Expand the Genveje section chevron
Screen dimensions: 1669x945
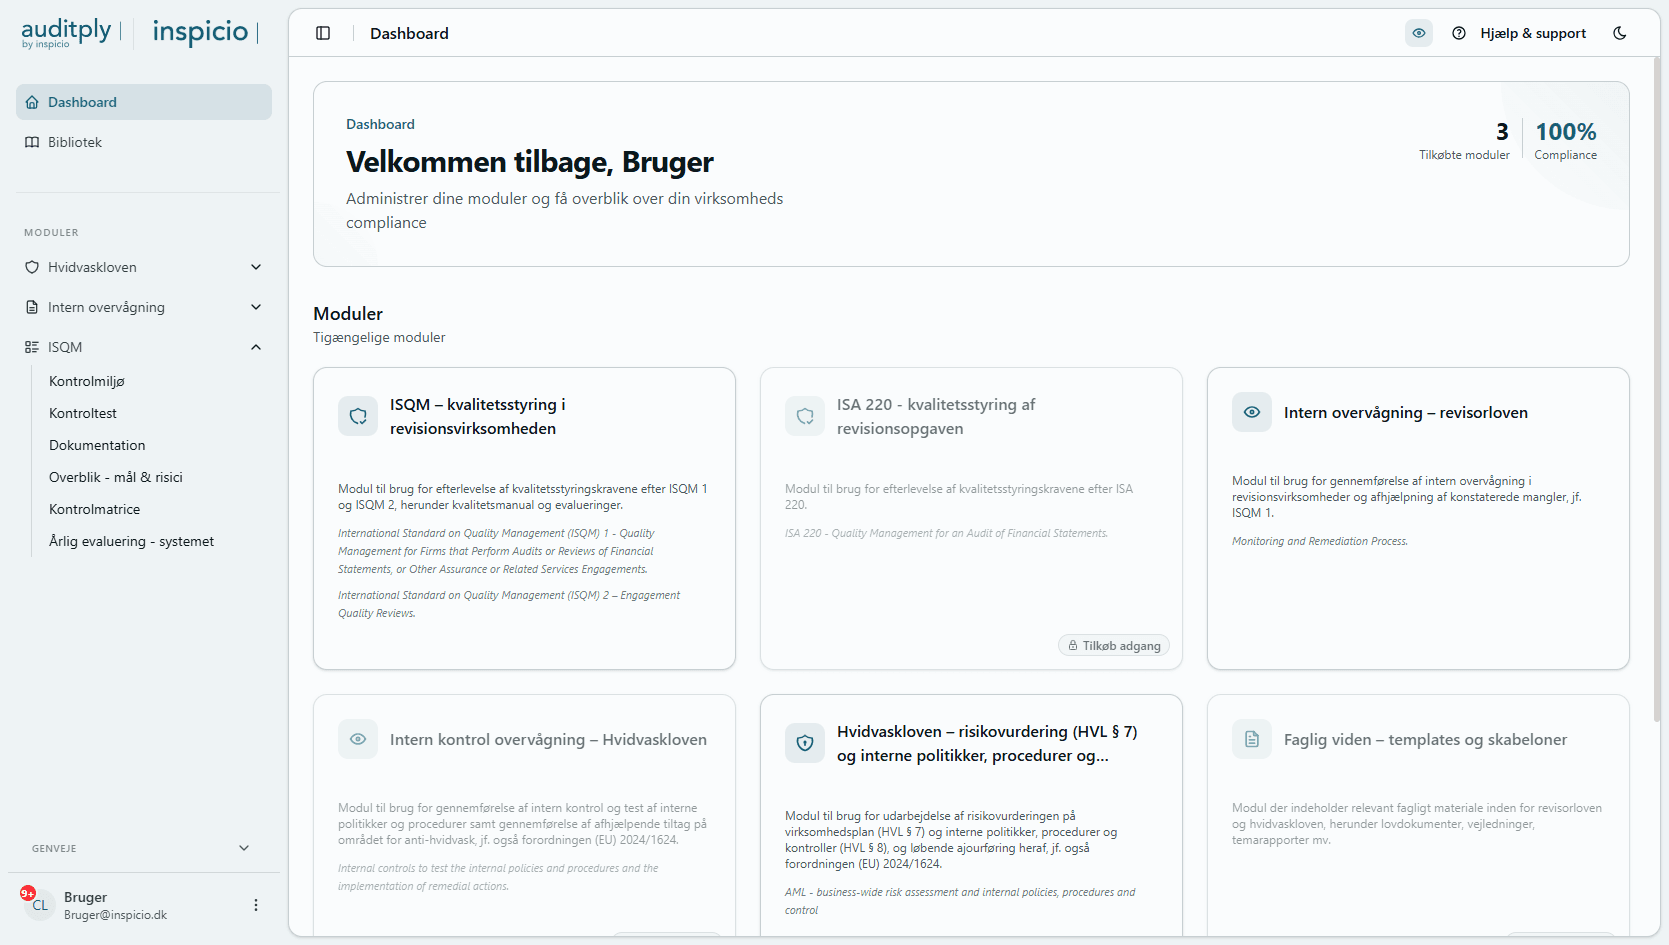click(x=244, y=848)
